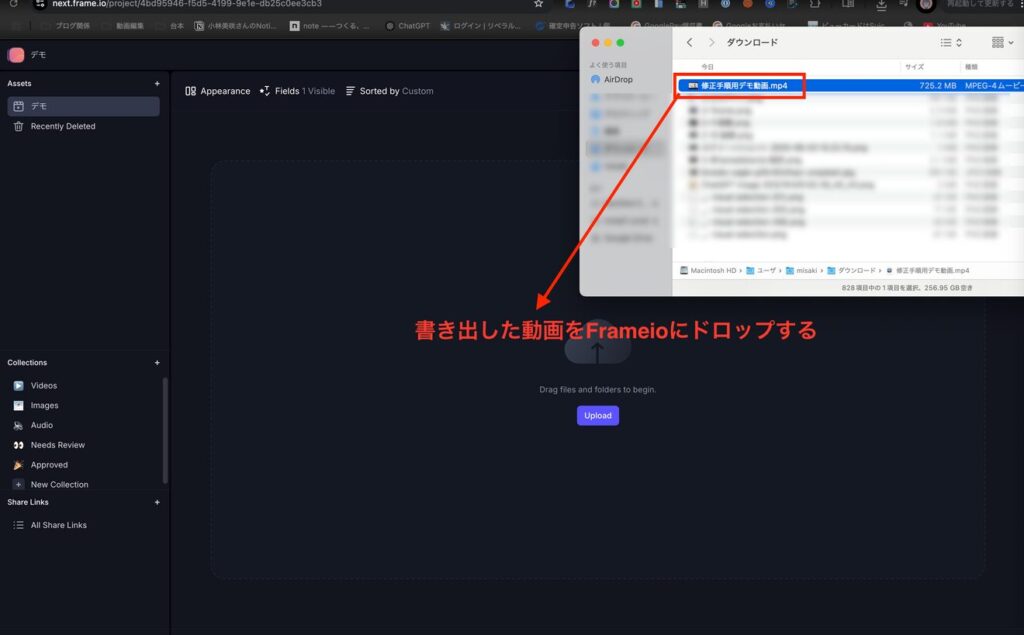Click the Finder back chevron
Viewport: 1024px width, 635px height.
click(690, 42)
